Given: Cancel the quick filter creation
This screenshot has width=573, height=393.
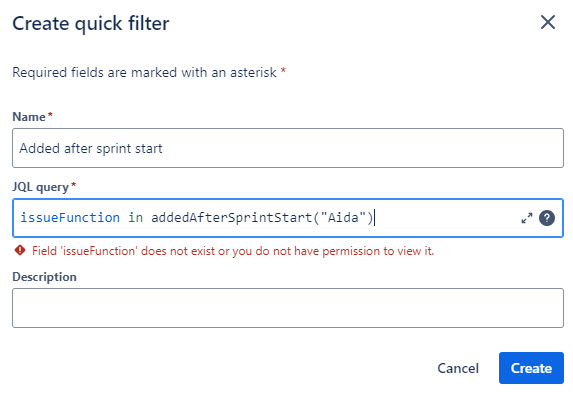Looking at the screenshot, I should click(x=458, y=368).
